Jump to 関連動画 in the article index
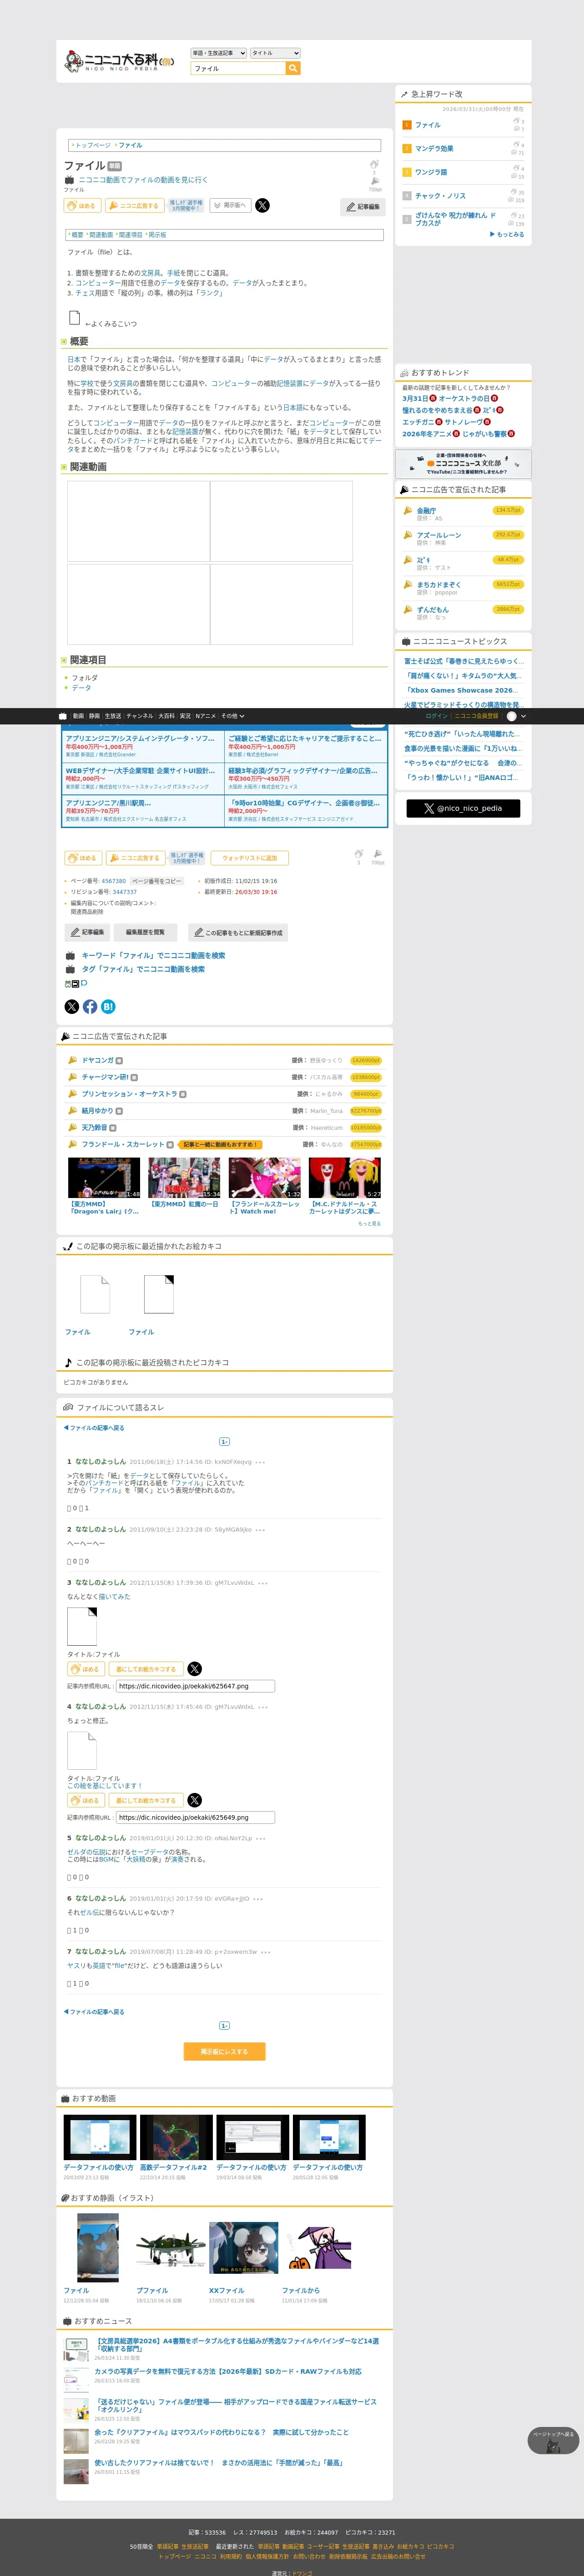The height and width of the screenshot is (2576, 584). (x=101, y=235)
